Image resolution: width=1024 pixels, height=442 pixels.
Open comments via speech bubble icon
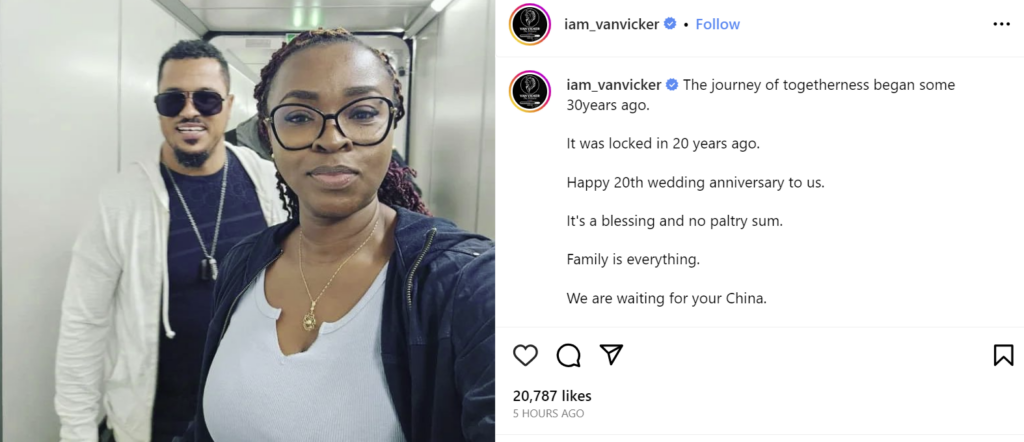pyautogui.click(x=568, y=355)
